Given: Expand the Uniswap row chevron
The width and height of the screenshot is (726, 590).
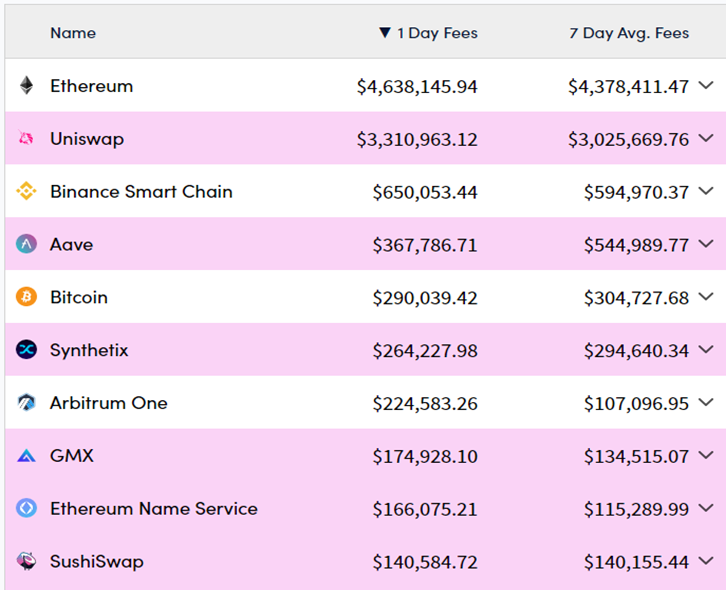Looking at the screenshot, I should click(706, 138).
